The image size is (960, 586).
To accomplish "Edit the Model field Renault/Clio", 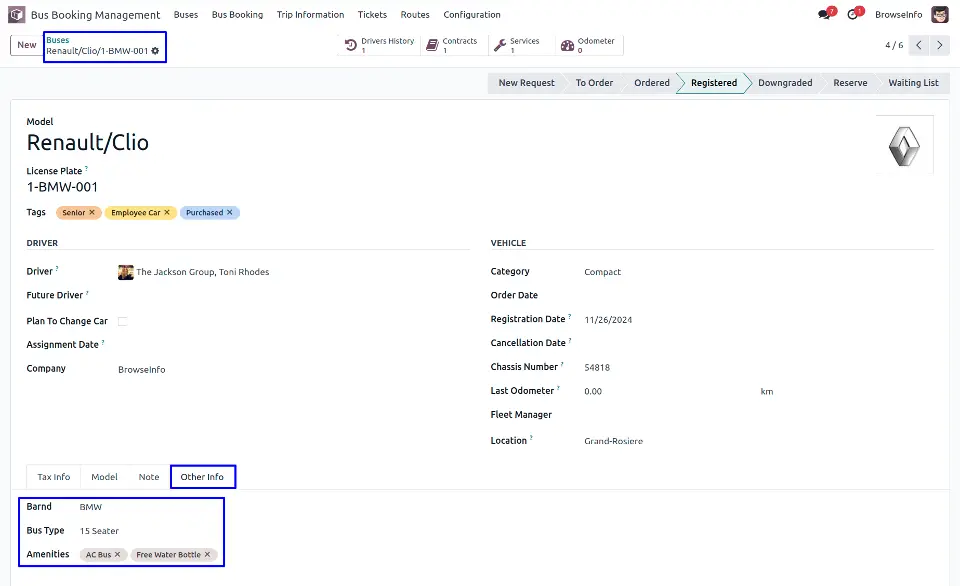I will point(88,143).
